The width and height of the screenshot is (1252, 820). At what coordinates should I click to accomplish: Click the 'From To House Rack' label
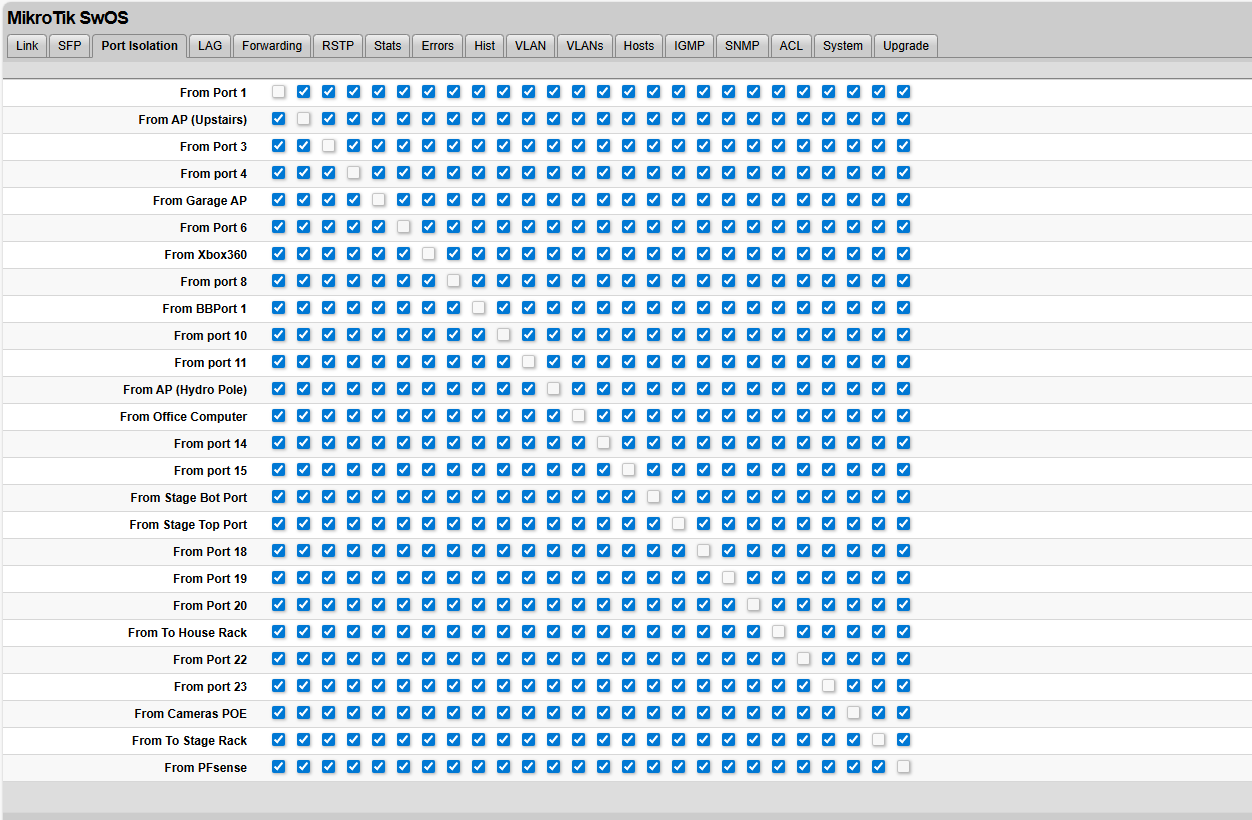(x=188, y=633)
